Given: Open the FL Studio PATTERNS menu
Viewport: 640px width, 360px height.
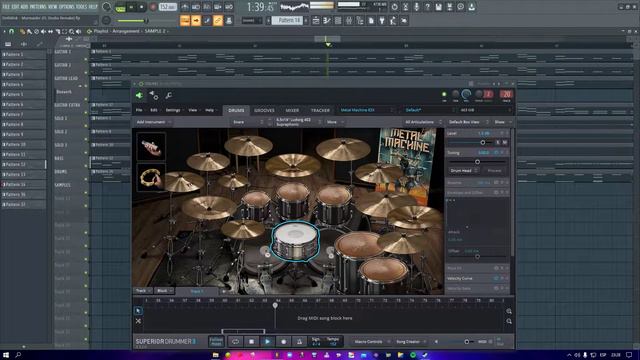Looking at the screenshot, I should click(x=38, y=7).
